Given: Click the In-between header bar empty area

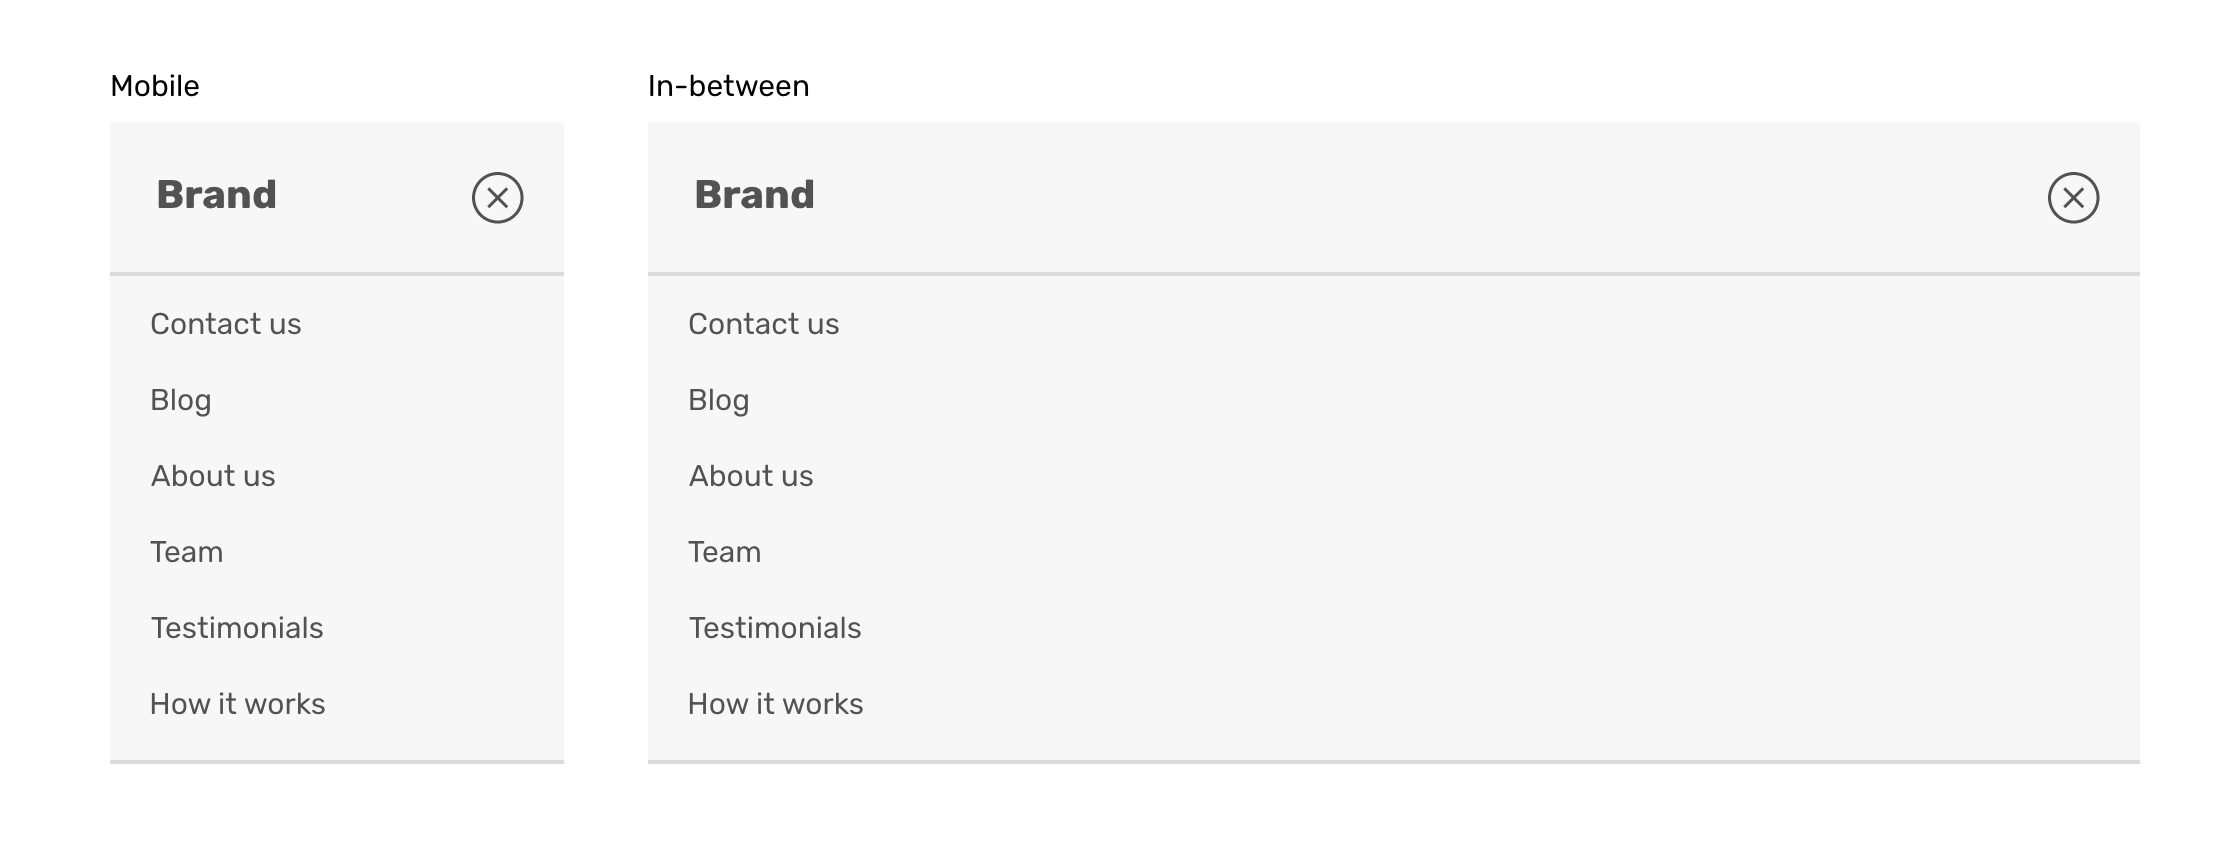Looking at the screenshot, I should (1400, 197).
